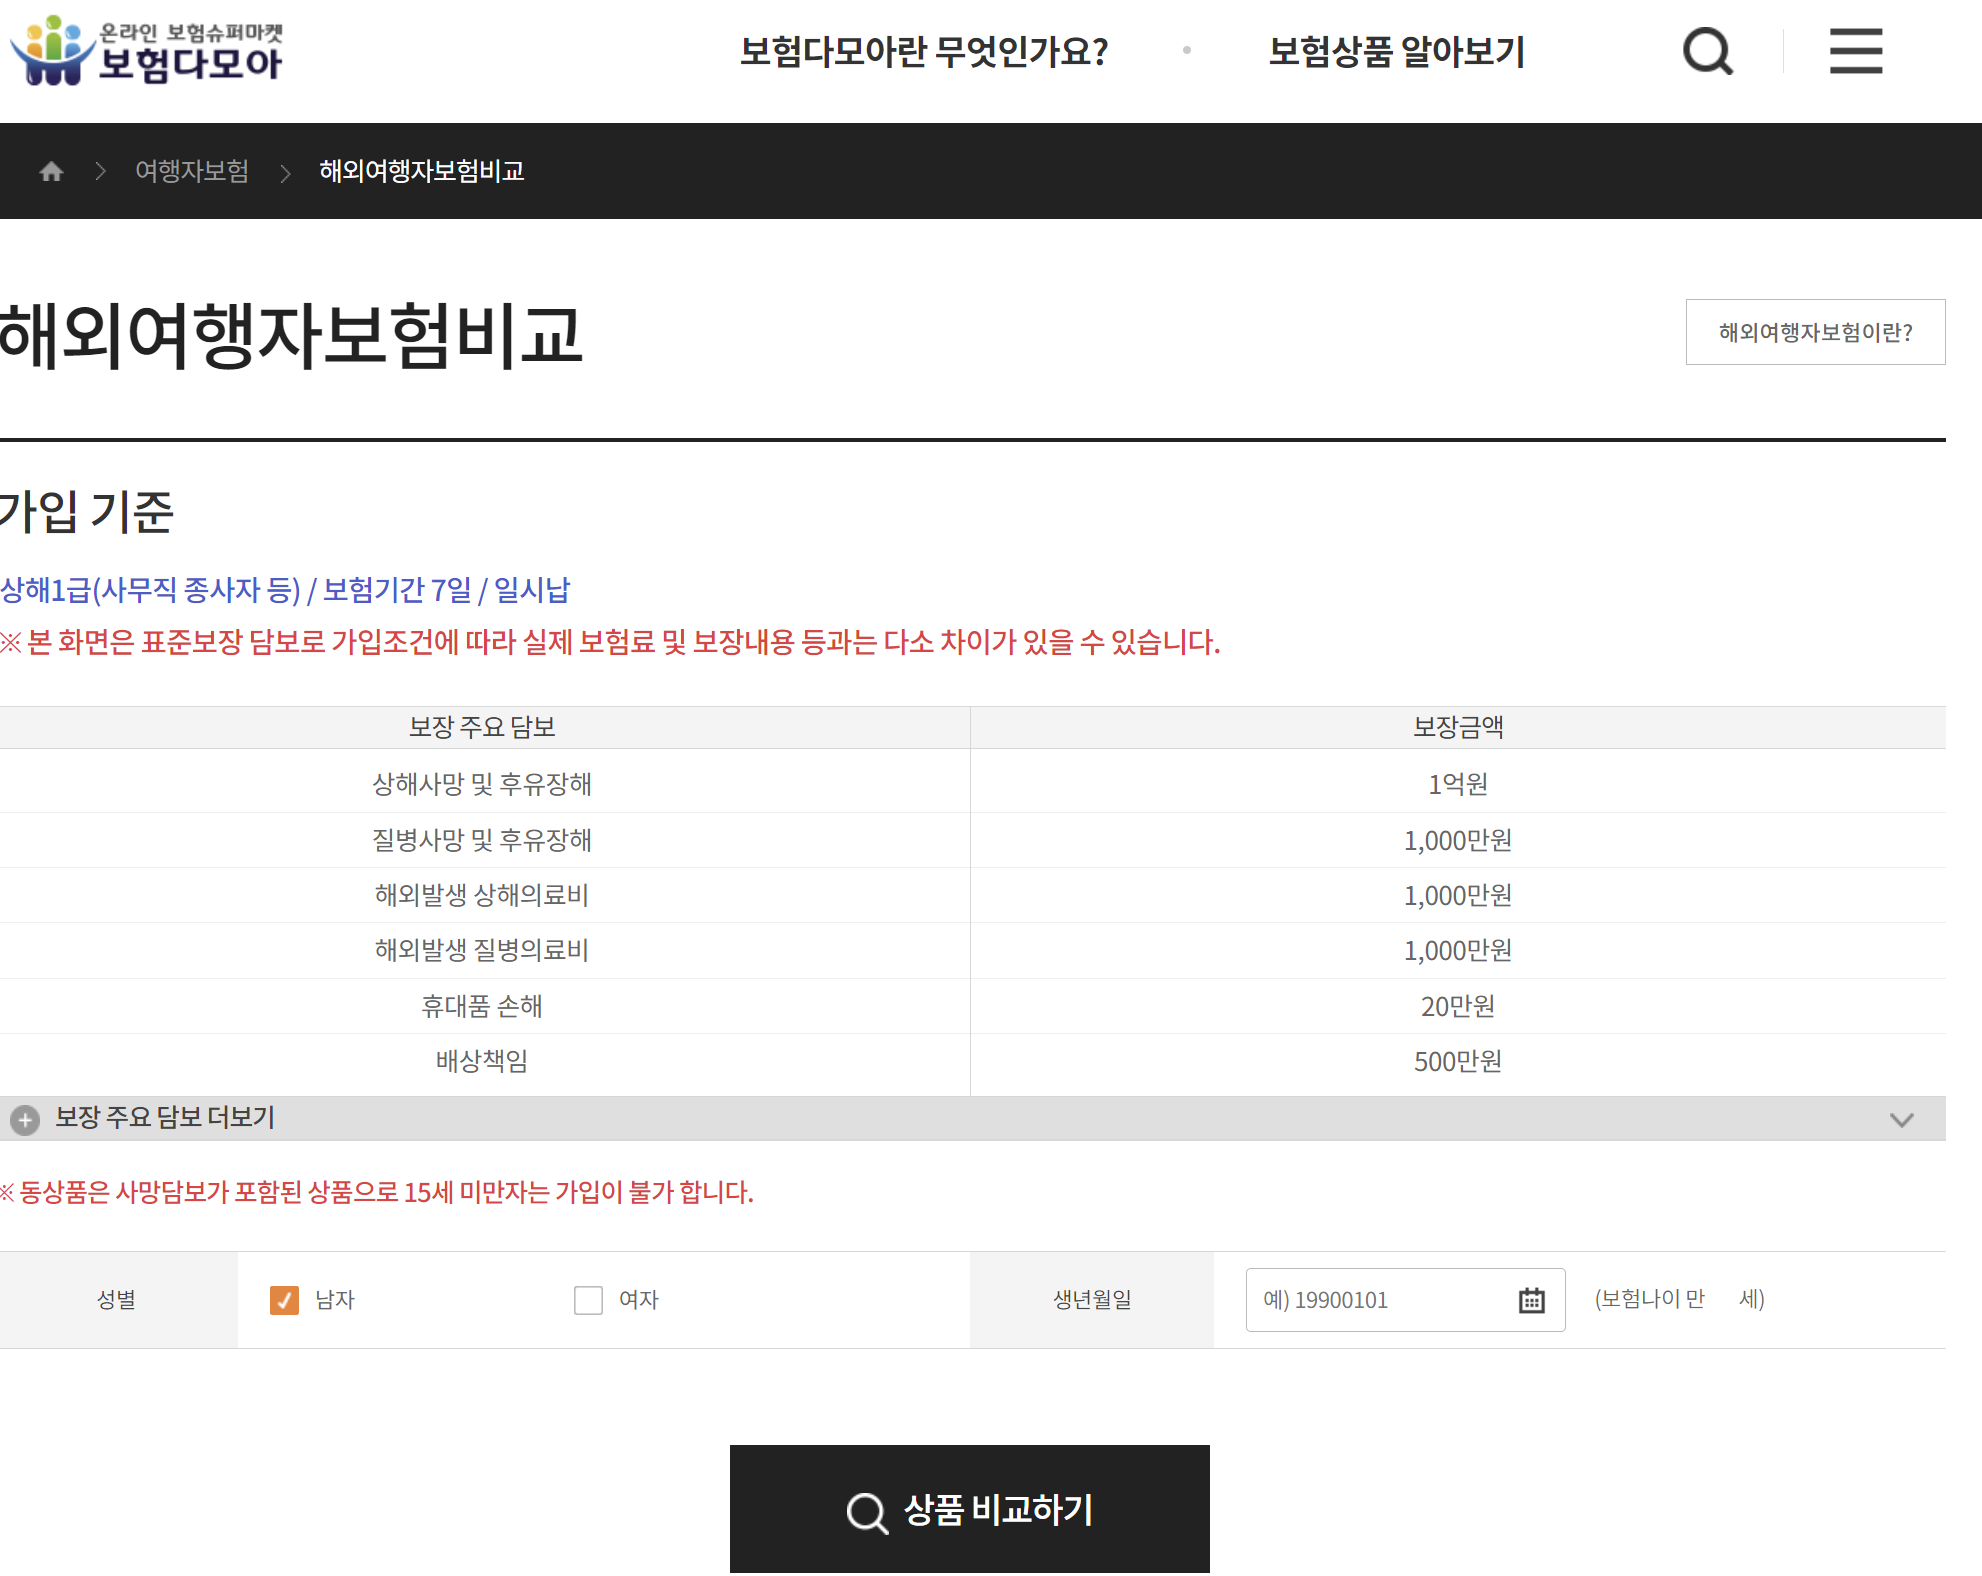Open the search magnifier icon
Screen dimensions: 1982x1576
[1707, 51]
